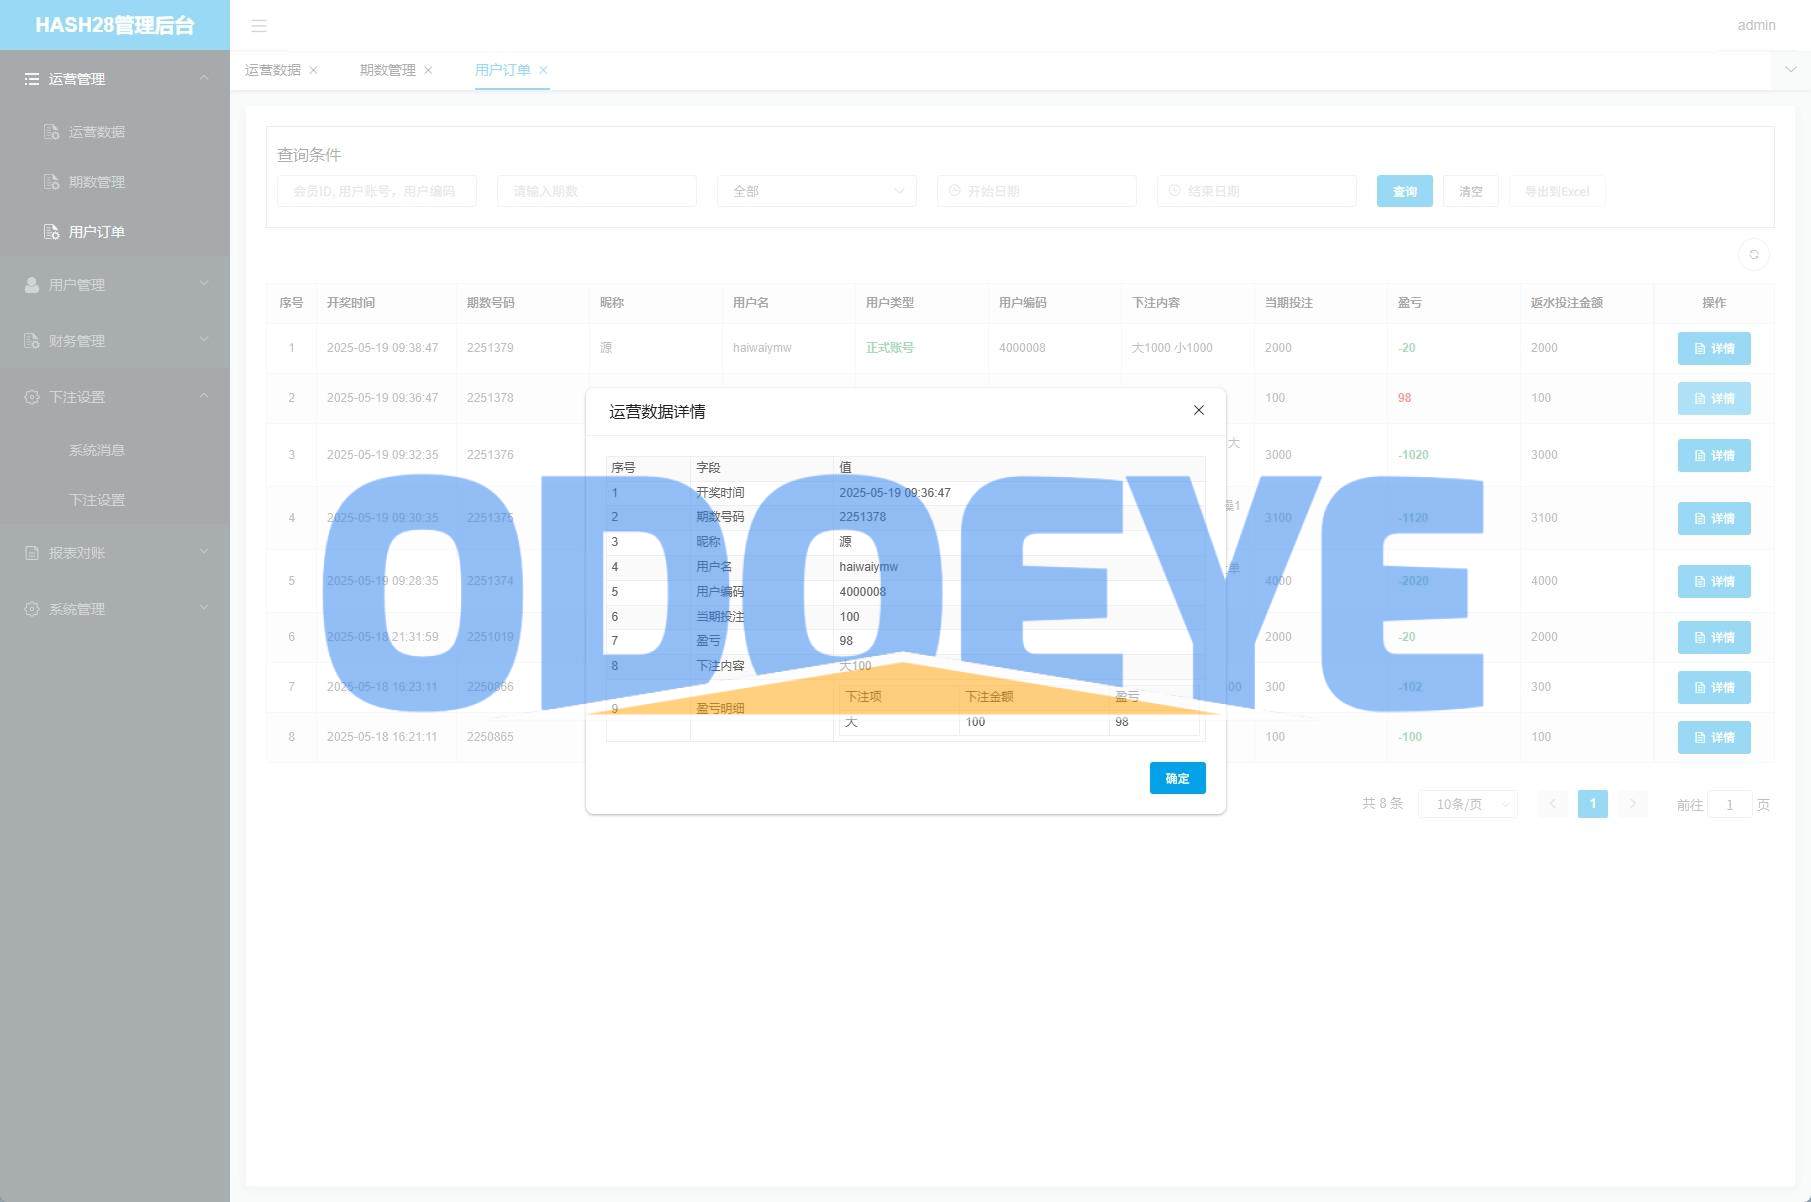Collapse the 运营管理 sidebar menu
Viewport: 1811px width, 1202px height.
tap(115, 79)
